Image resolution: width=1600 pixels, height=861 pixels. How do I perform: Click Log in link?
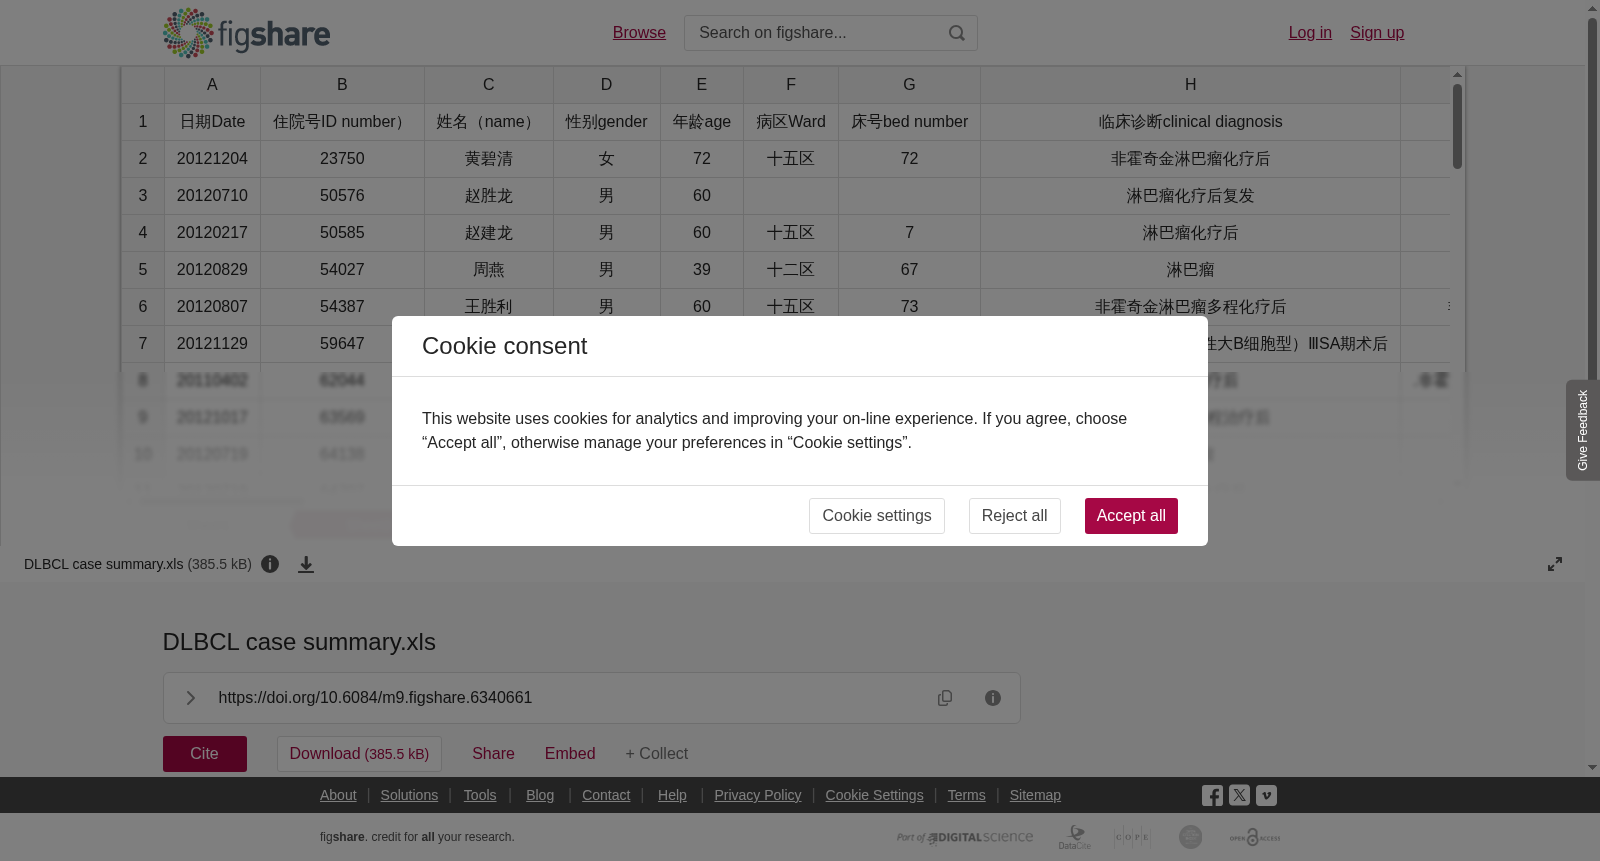(1310, 33)
